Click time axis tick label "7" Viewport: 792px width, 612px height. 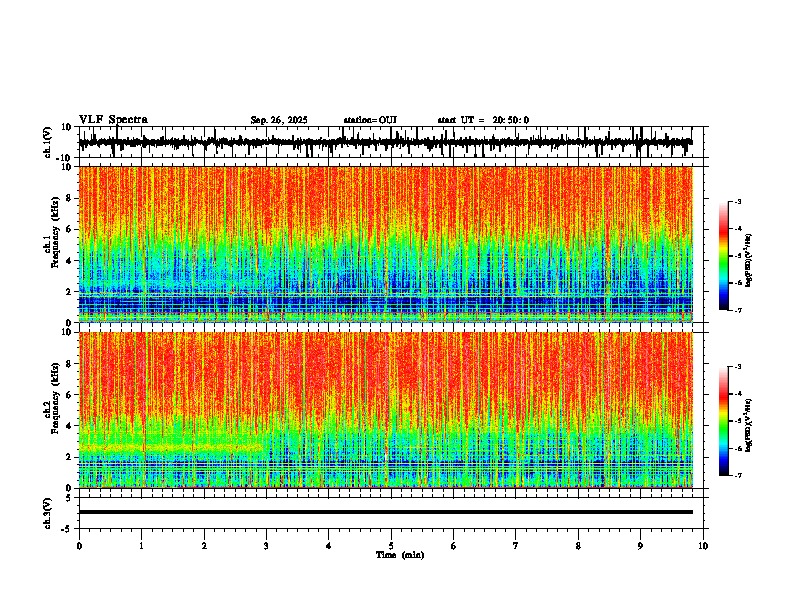pos(516,546)
